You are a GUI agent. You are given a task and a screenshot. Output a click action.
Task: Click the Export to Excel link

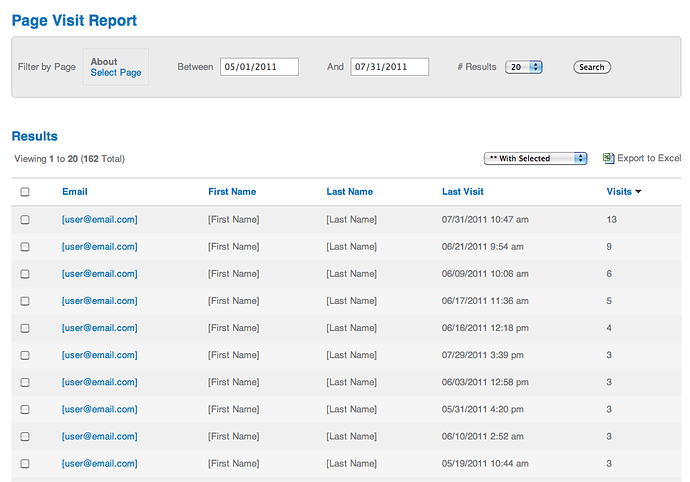pos(649,158)
